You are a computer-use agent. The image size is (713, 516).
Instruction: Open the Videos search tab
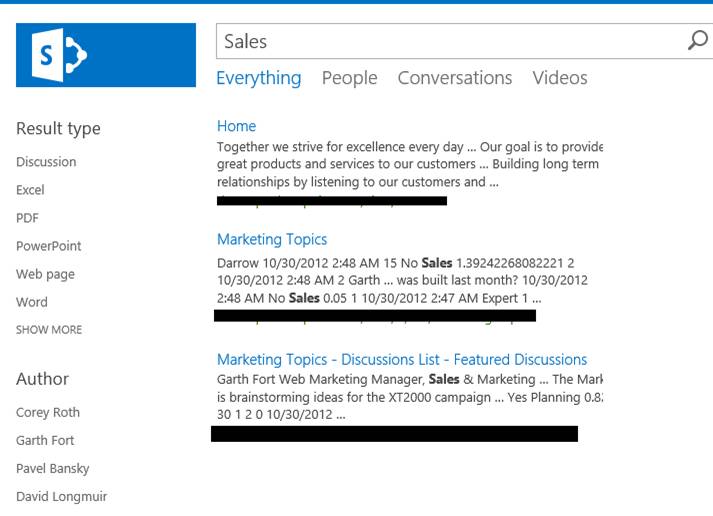tap(559, 78)
